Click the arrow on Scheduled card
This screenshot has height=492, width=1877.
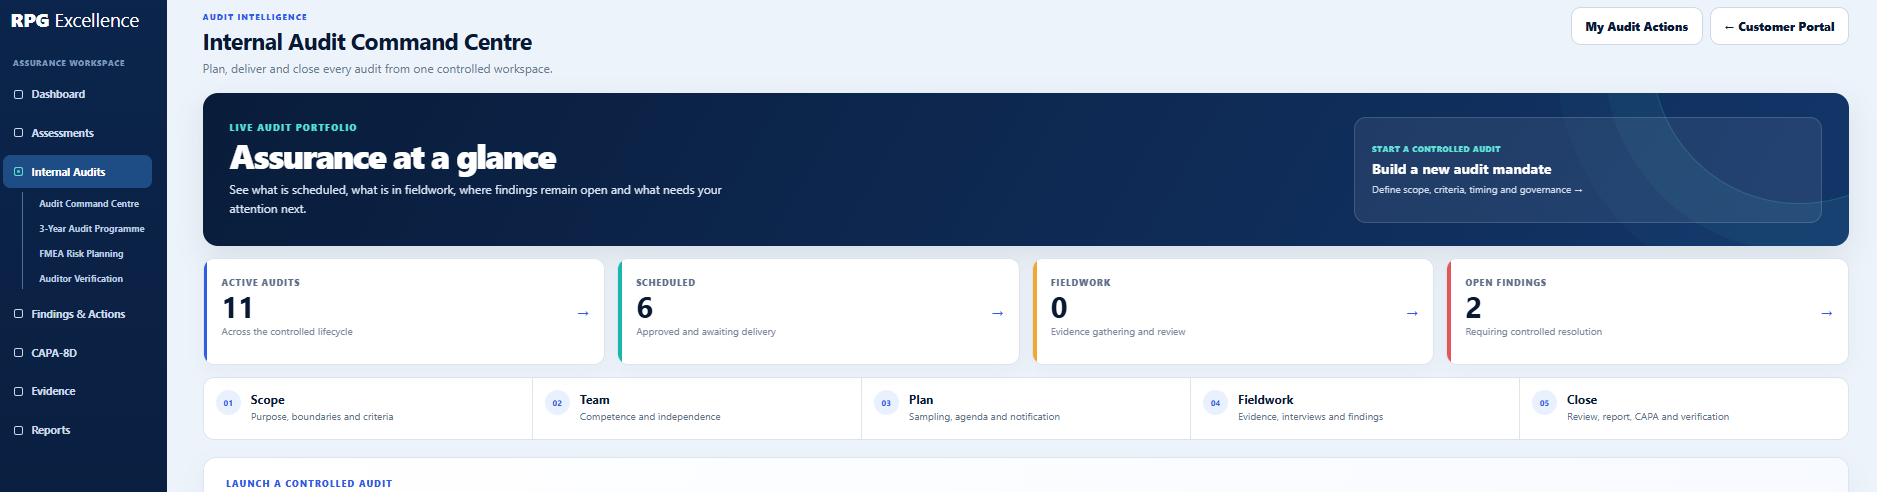997,313
